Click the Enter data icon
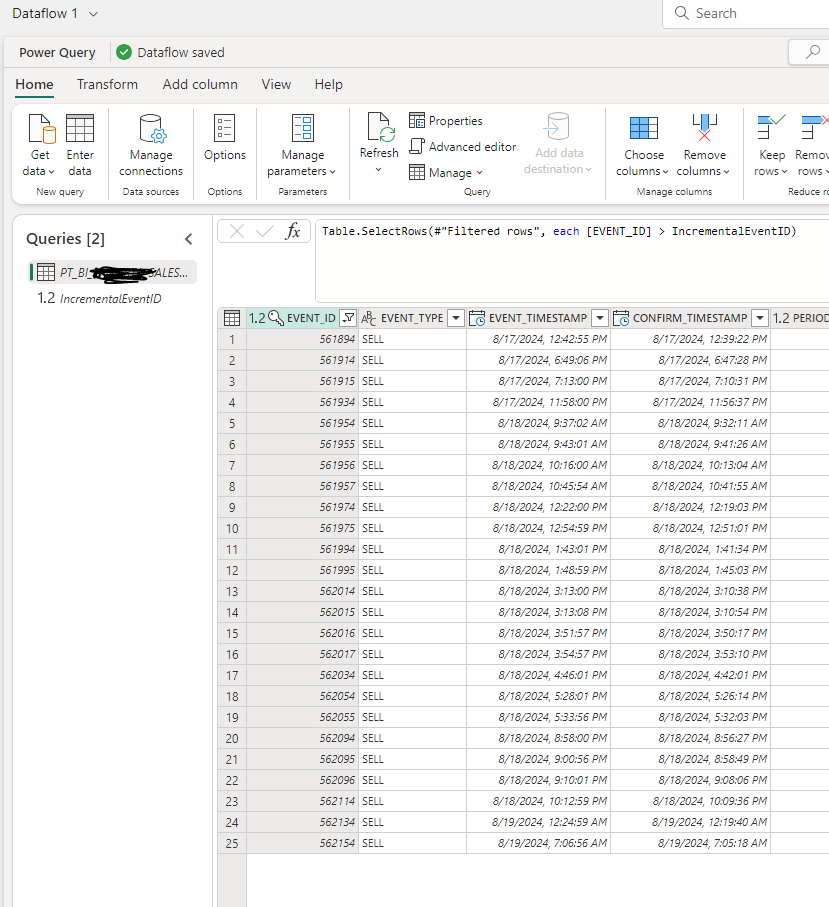829x907 pixels. 80,128
